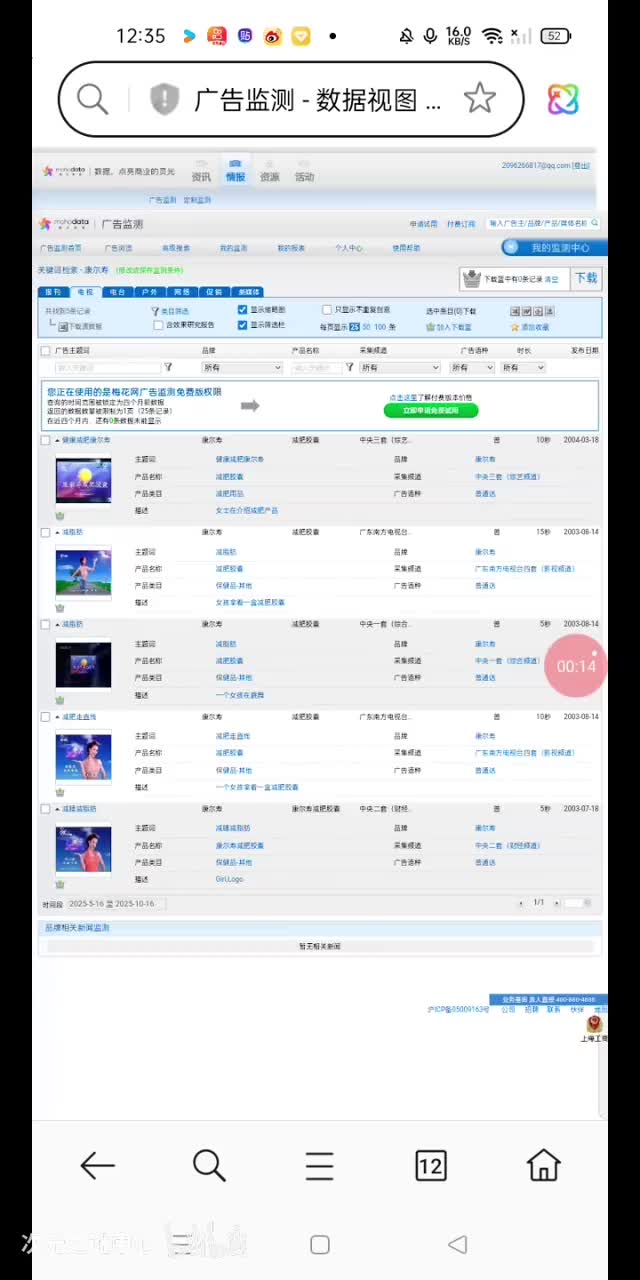Open browser bottom search icon
640x1280 pixels.
(208, 1165)
